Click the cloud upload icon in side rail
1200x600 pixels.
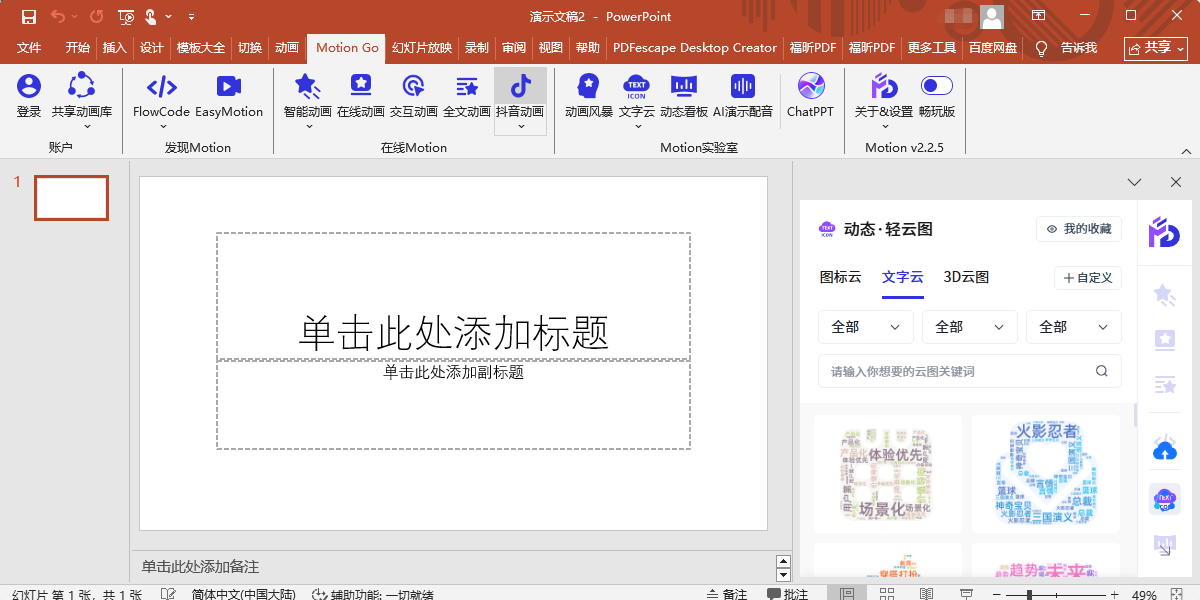point(1165,450)
